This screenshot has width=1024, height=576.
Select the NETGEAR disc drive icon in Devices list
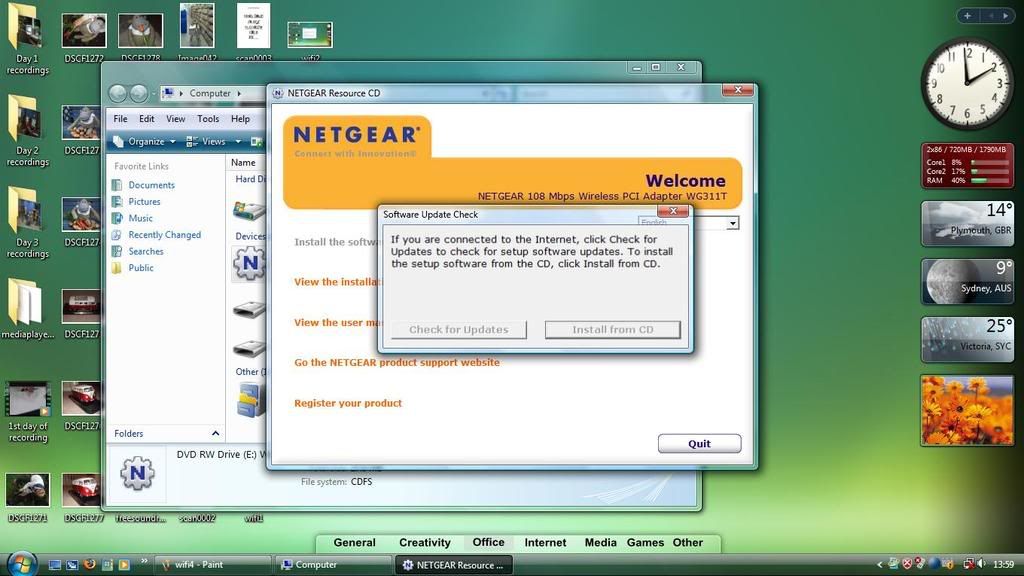[249, 264]
